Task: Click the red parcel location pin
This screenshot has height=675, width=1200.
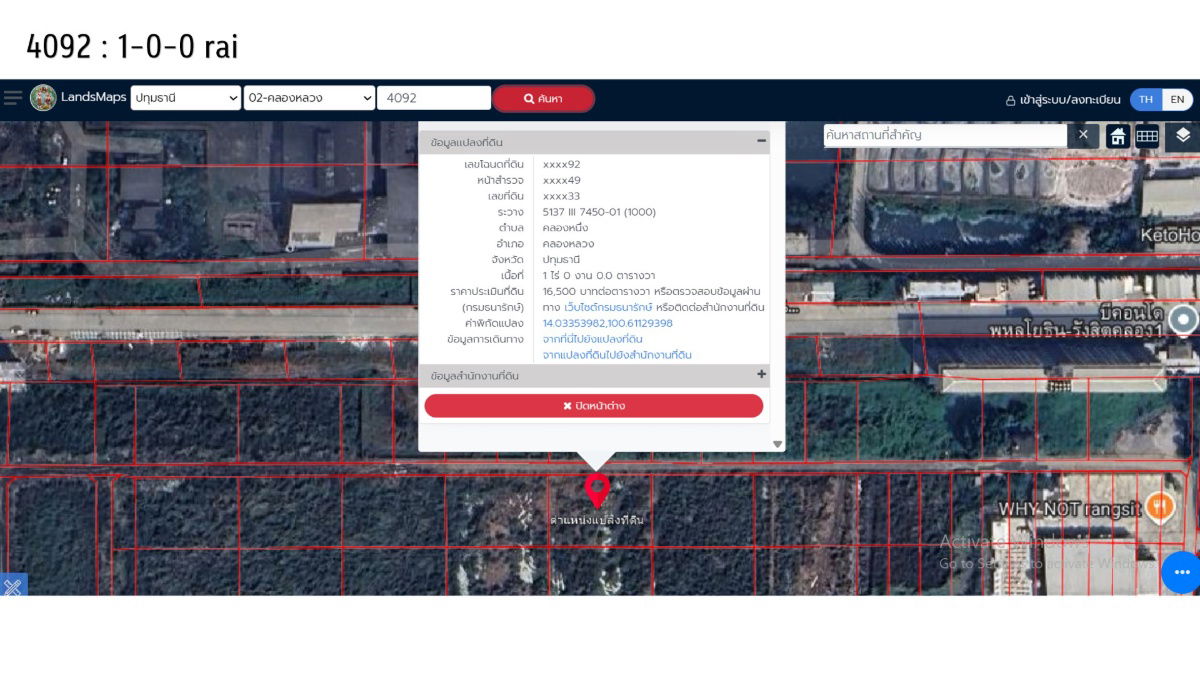Action: point(597,490)
